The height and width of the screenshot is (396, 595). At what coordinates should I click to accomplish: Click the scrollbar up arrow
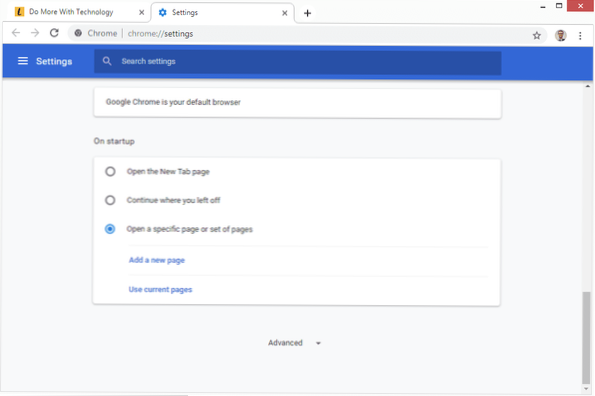pyautogui.click(x=587, y=86)
